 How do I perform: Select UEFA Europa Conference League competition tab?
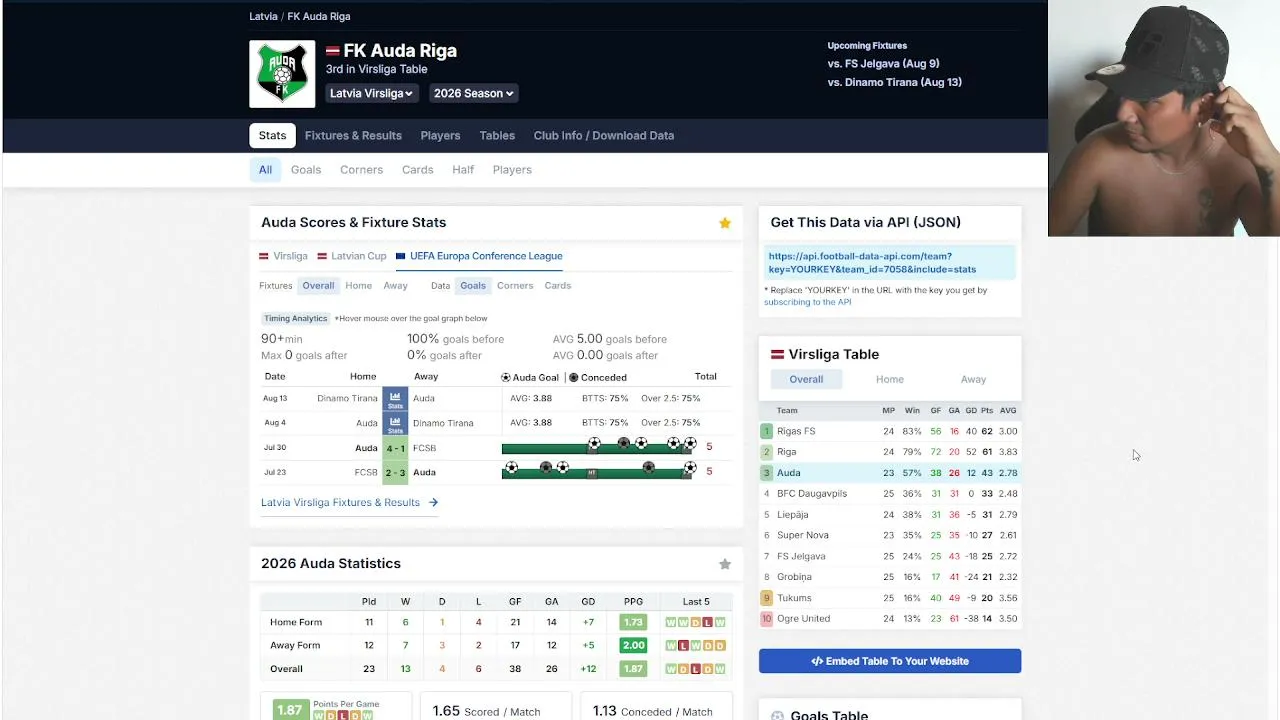[479, 256]
